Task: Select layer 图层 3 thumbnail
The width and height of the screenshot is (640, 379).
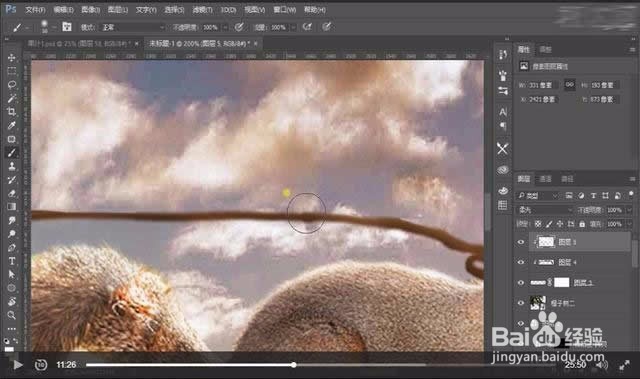Action: (546, 242)
